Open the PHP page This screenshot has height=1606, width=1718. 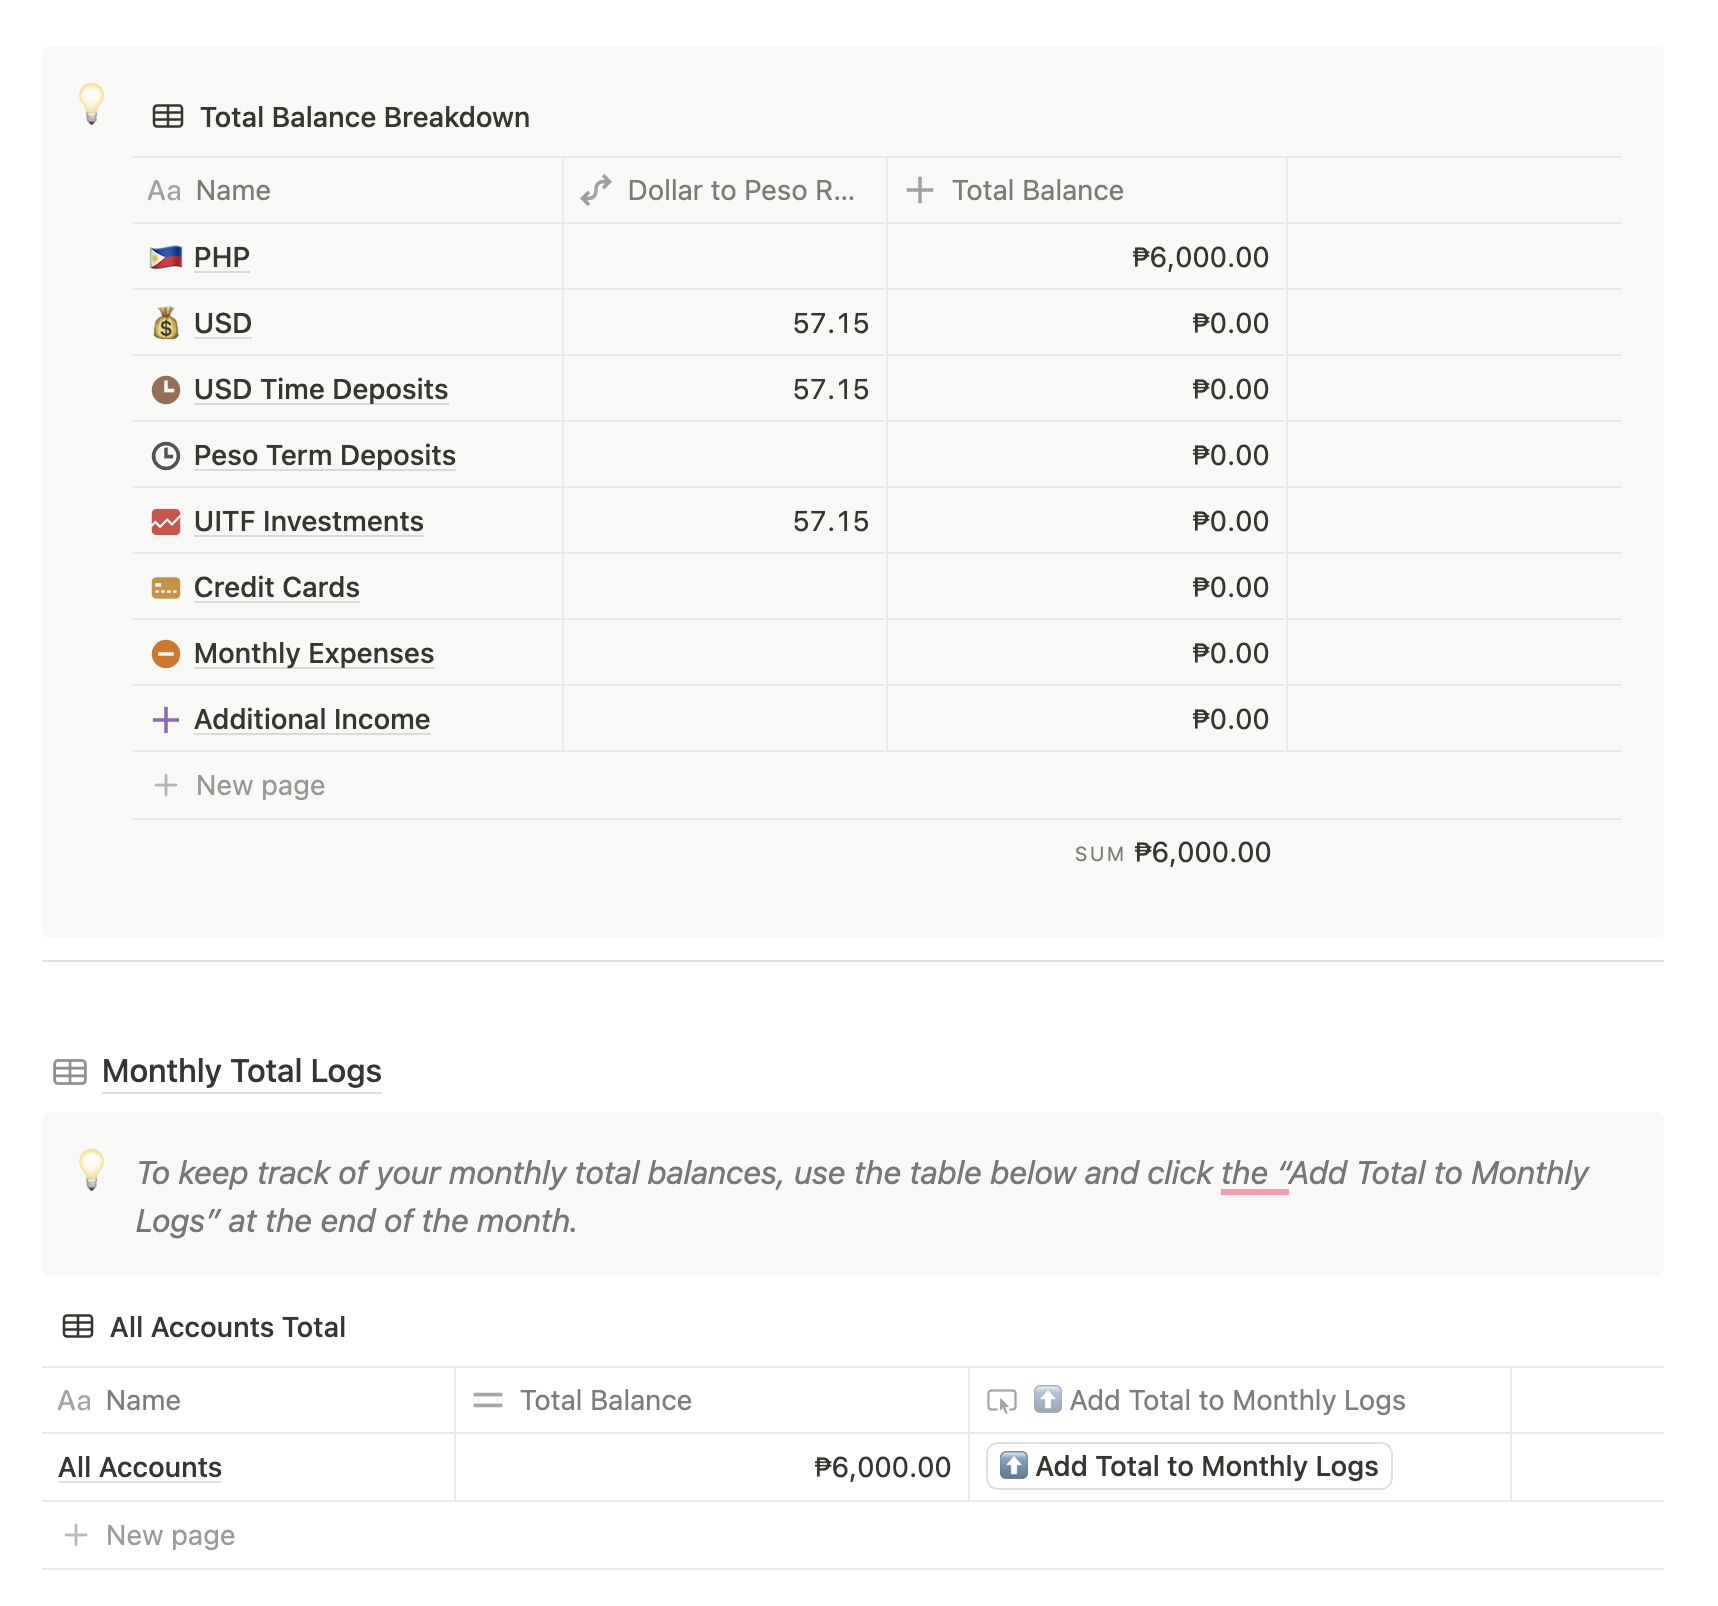(222, 257)
